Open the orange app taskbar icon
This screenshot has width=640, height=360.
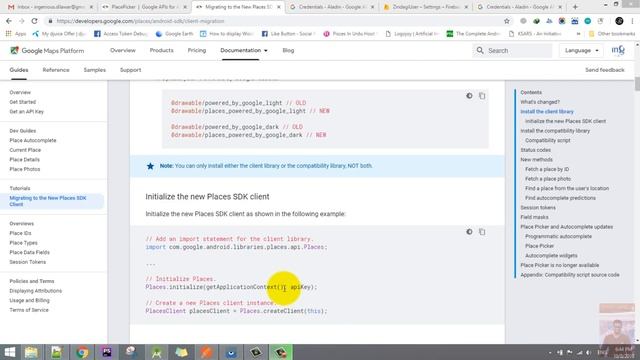[207, 352]
